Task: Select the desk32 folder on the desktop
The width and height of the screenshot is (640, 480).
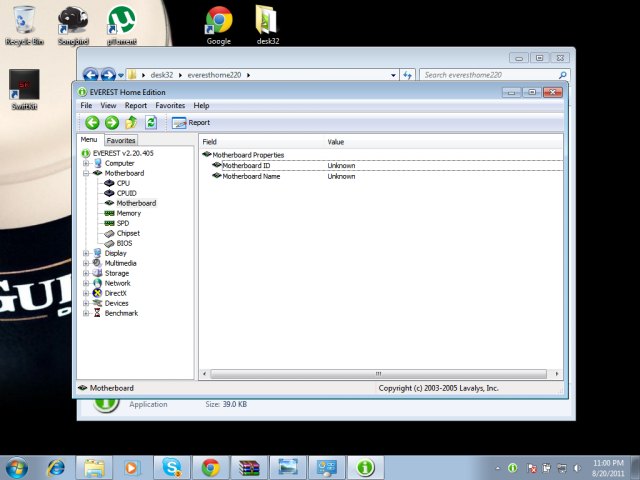Action: (x=267, y=25)
